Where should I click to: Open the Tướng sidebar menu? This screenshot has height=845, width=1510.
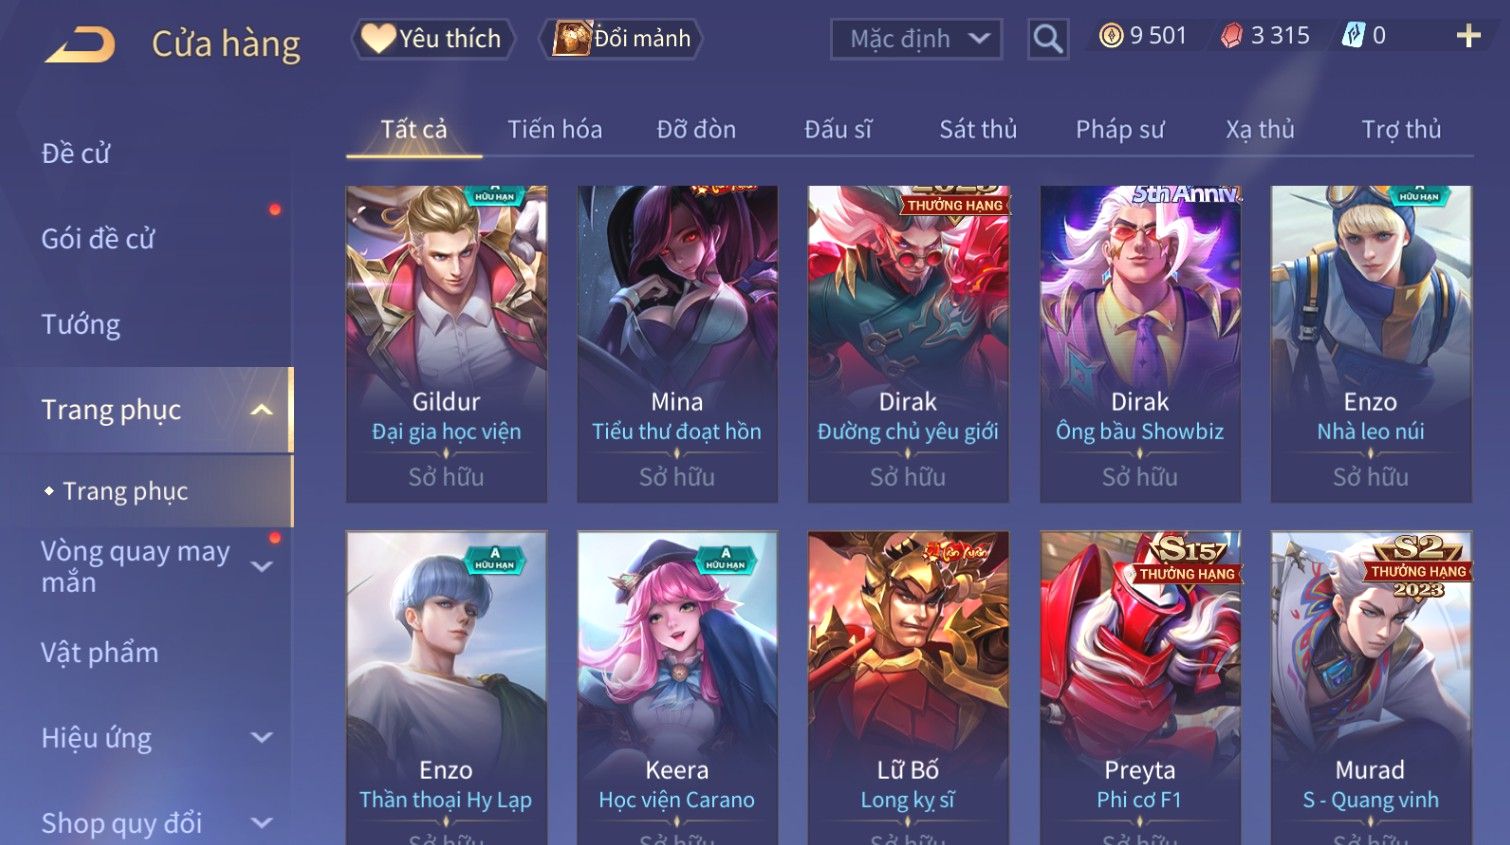point(81,324)
